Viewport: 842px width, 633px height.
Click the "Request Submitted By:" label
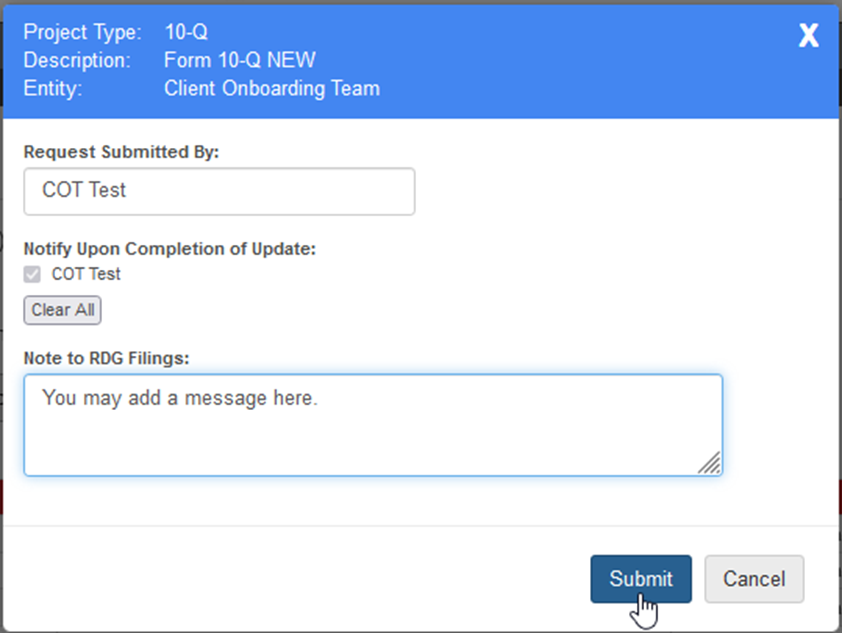point(121,152)
